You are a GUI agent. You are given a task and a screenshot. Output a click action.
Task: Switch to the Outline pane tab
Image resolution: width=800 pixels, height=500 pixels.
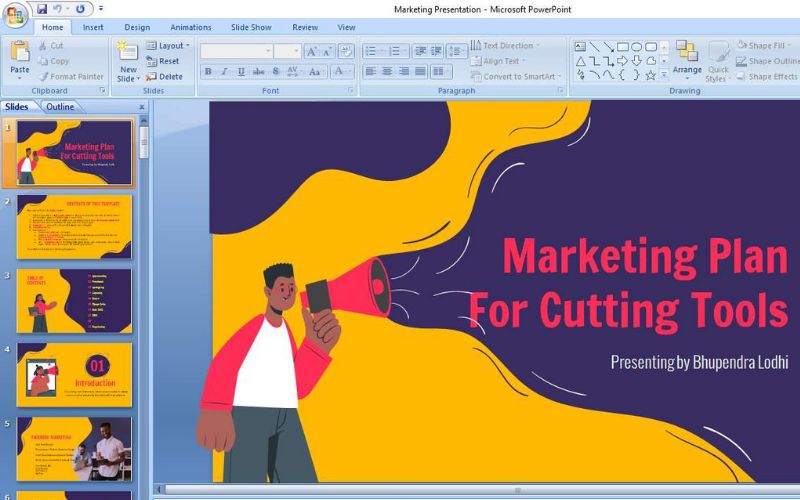click(x=60, y=107)
